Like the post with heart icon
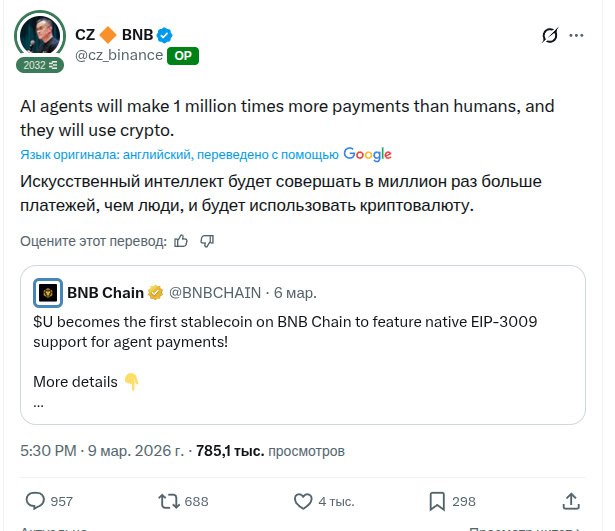This screenshot has width=615, height=531. click(304, 500)
